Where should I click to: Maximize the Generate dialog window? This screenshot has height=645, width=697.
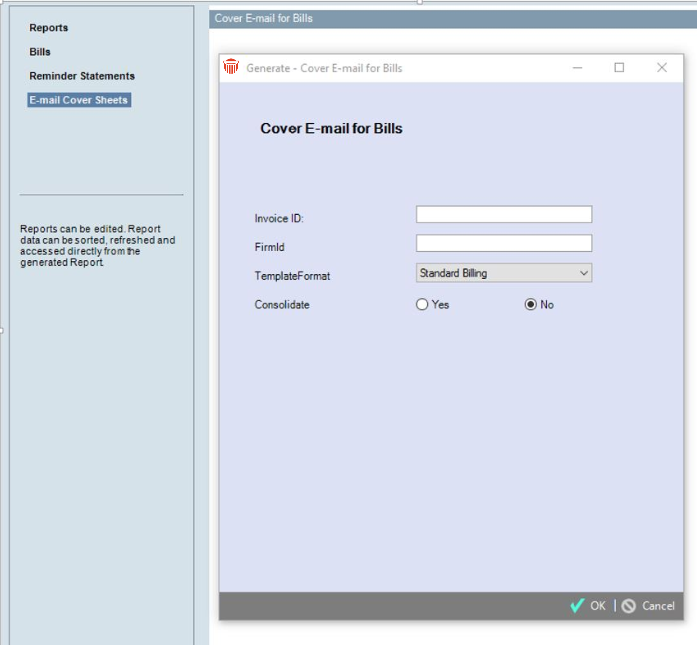coord(619,68)
